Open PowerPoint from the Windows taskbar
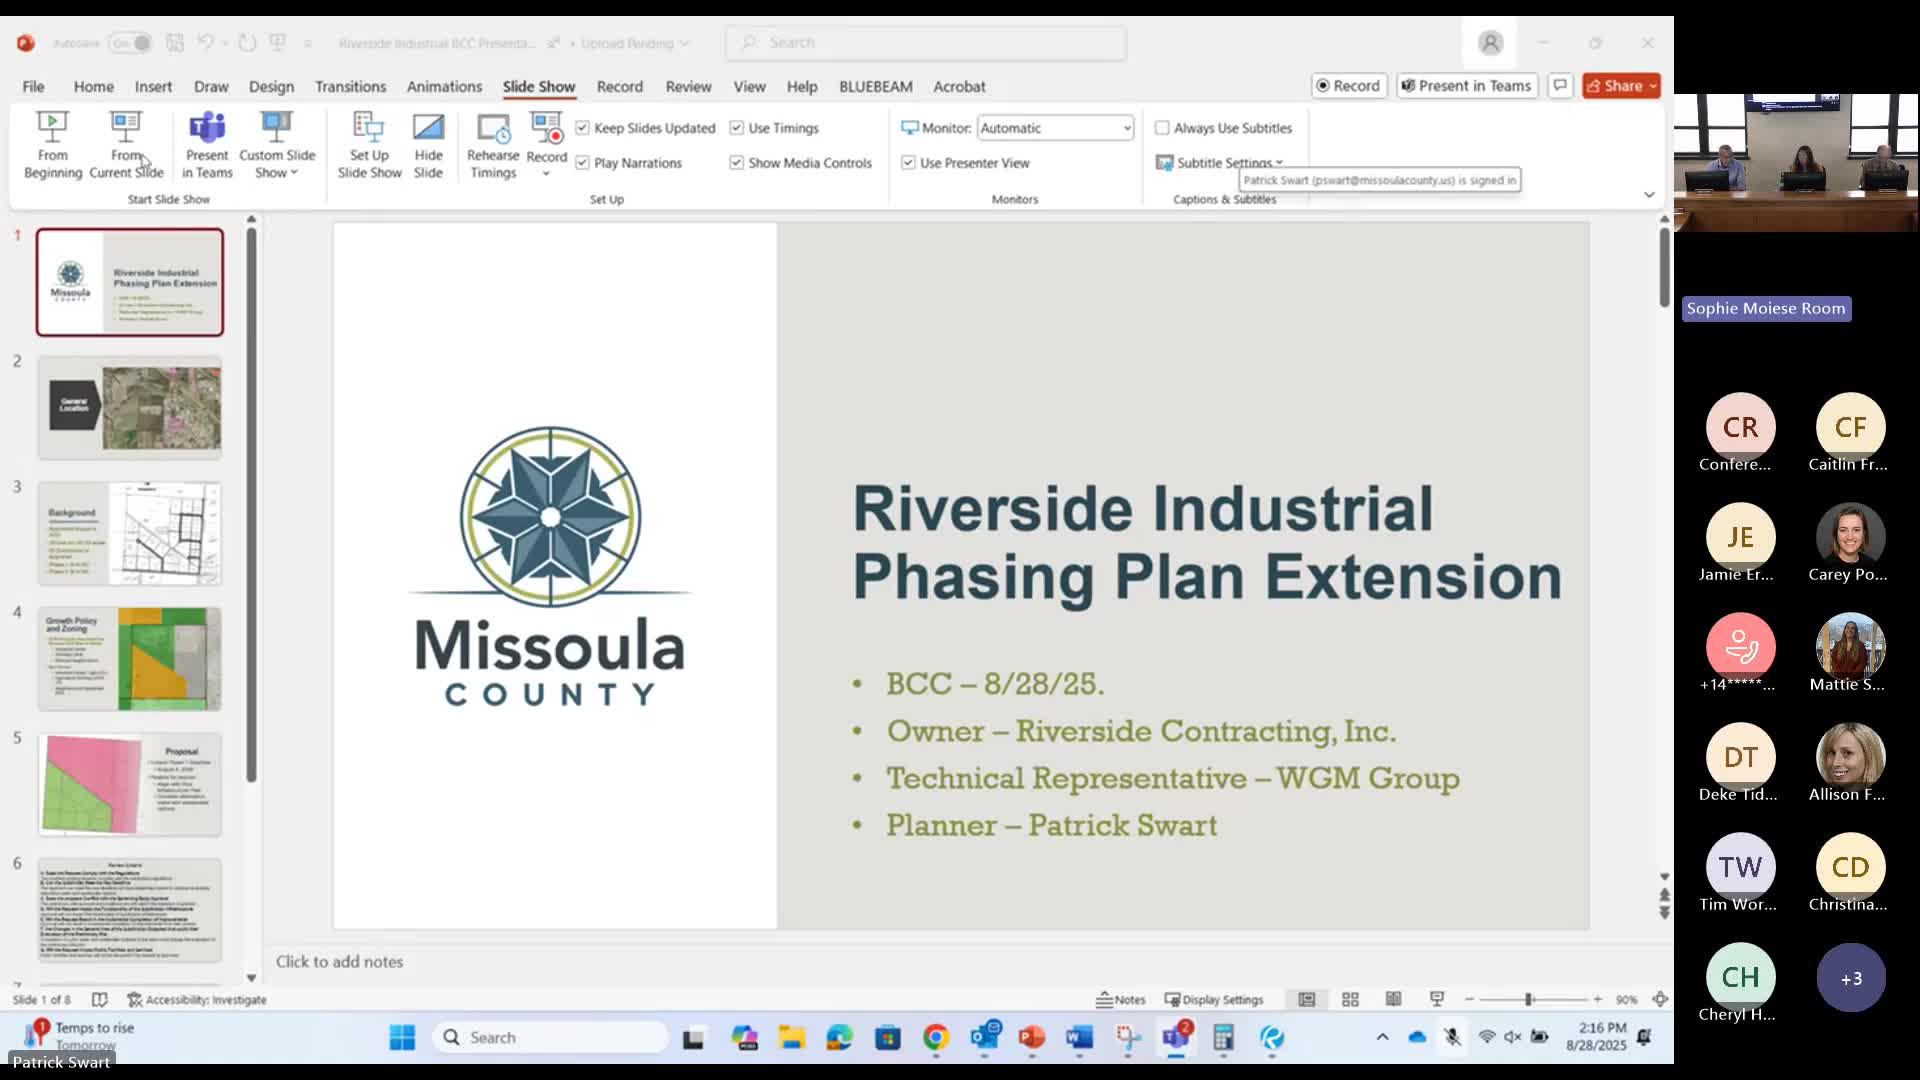The image size is (1920, 1080). tap(1031, 1038)
